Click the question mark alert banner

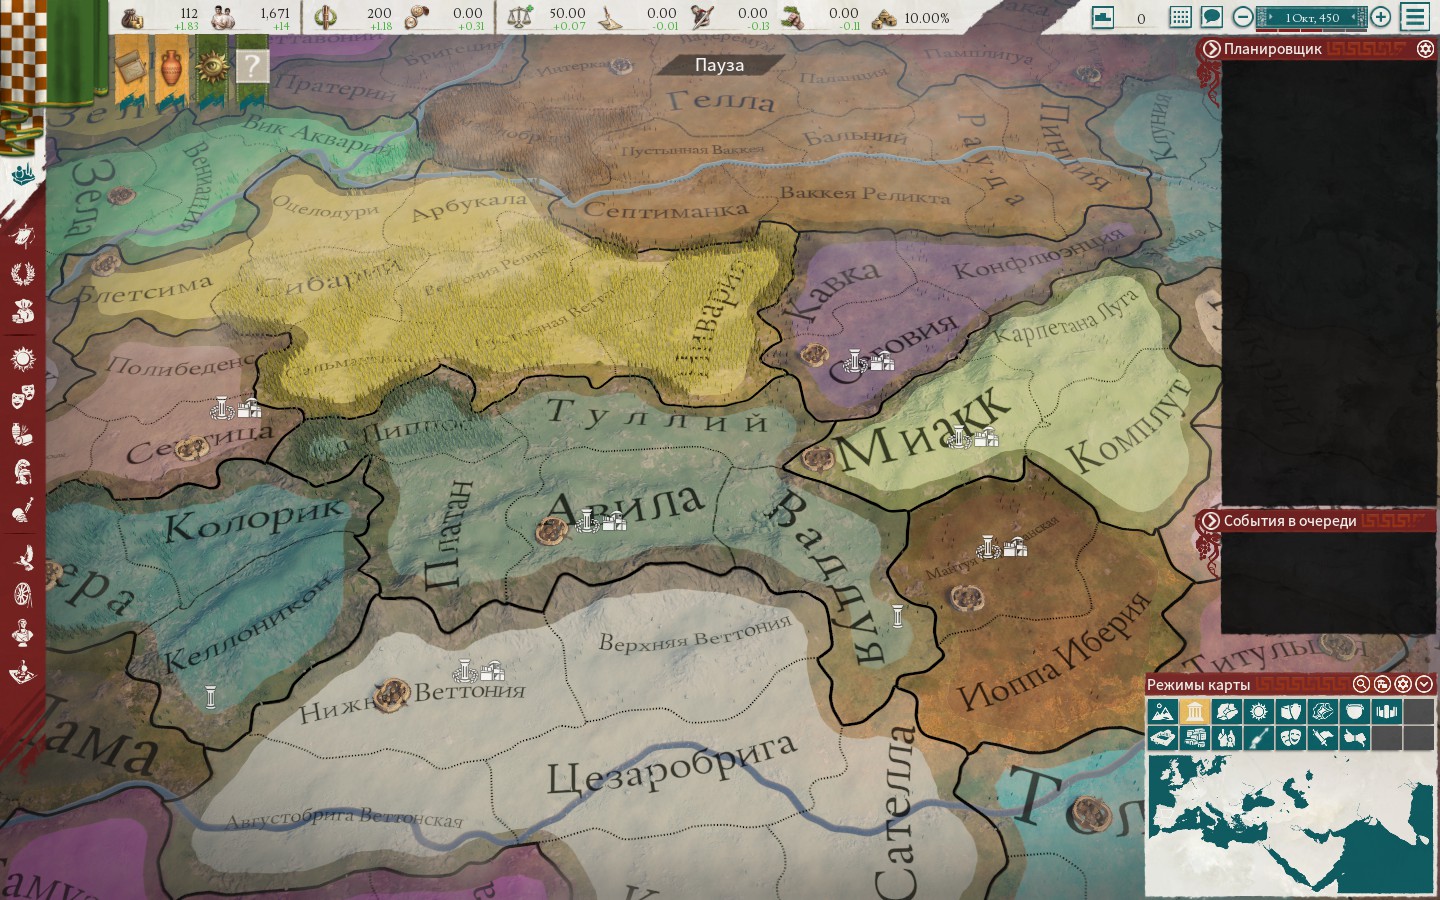click(252, 67)
